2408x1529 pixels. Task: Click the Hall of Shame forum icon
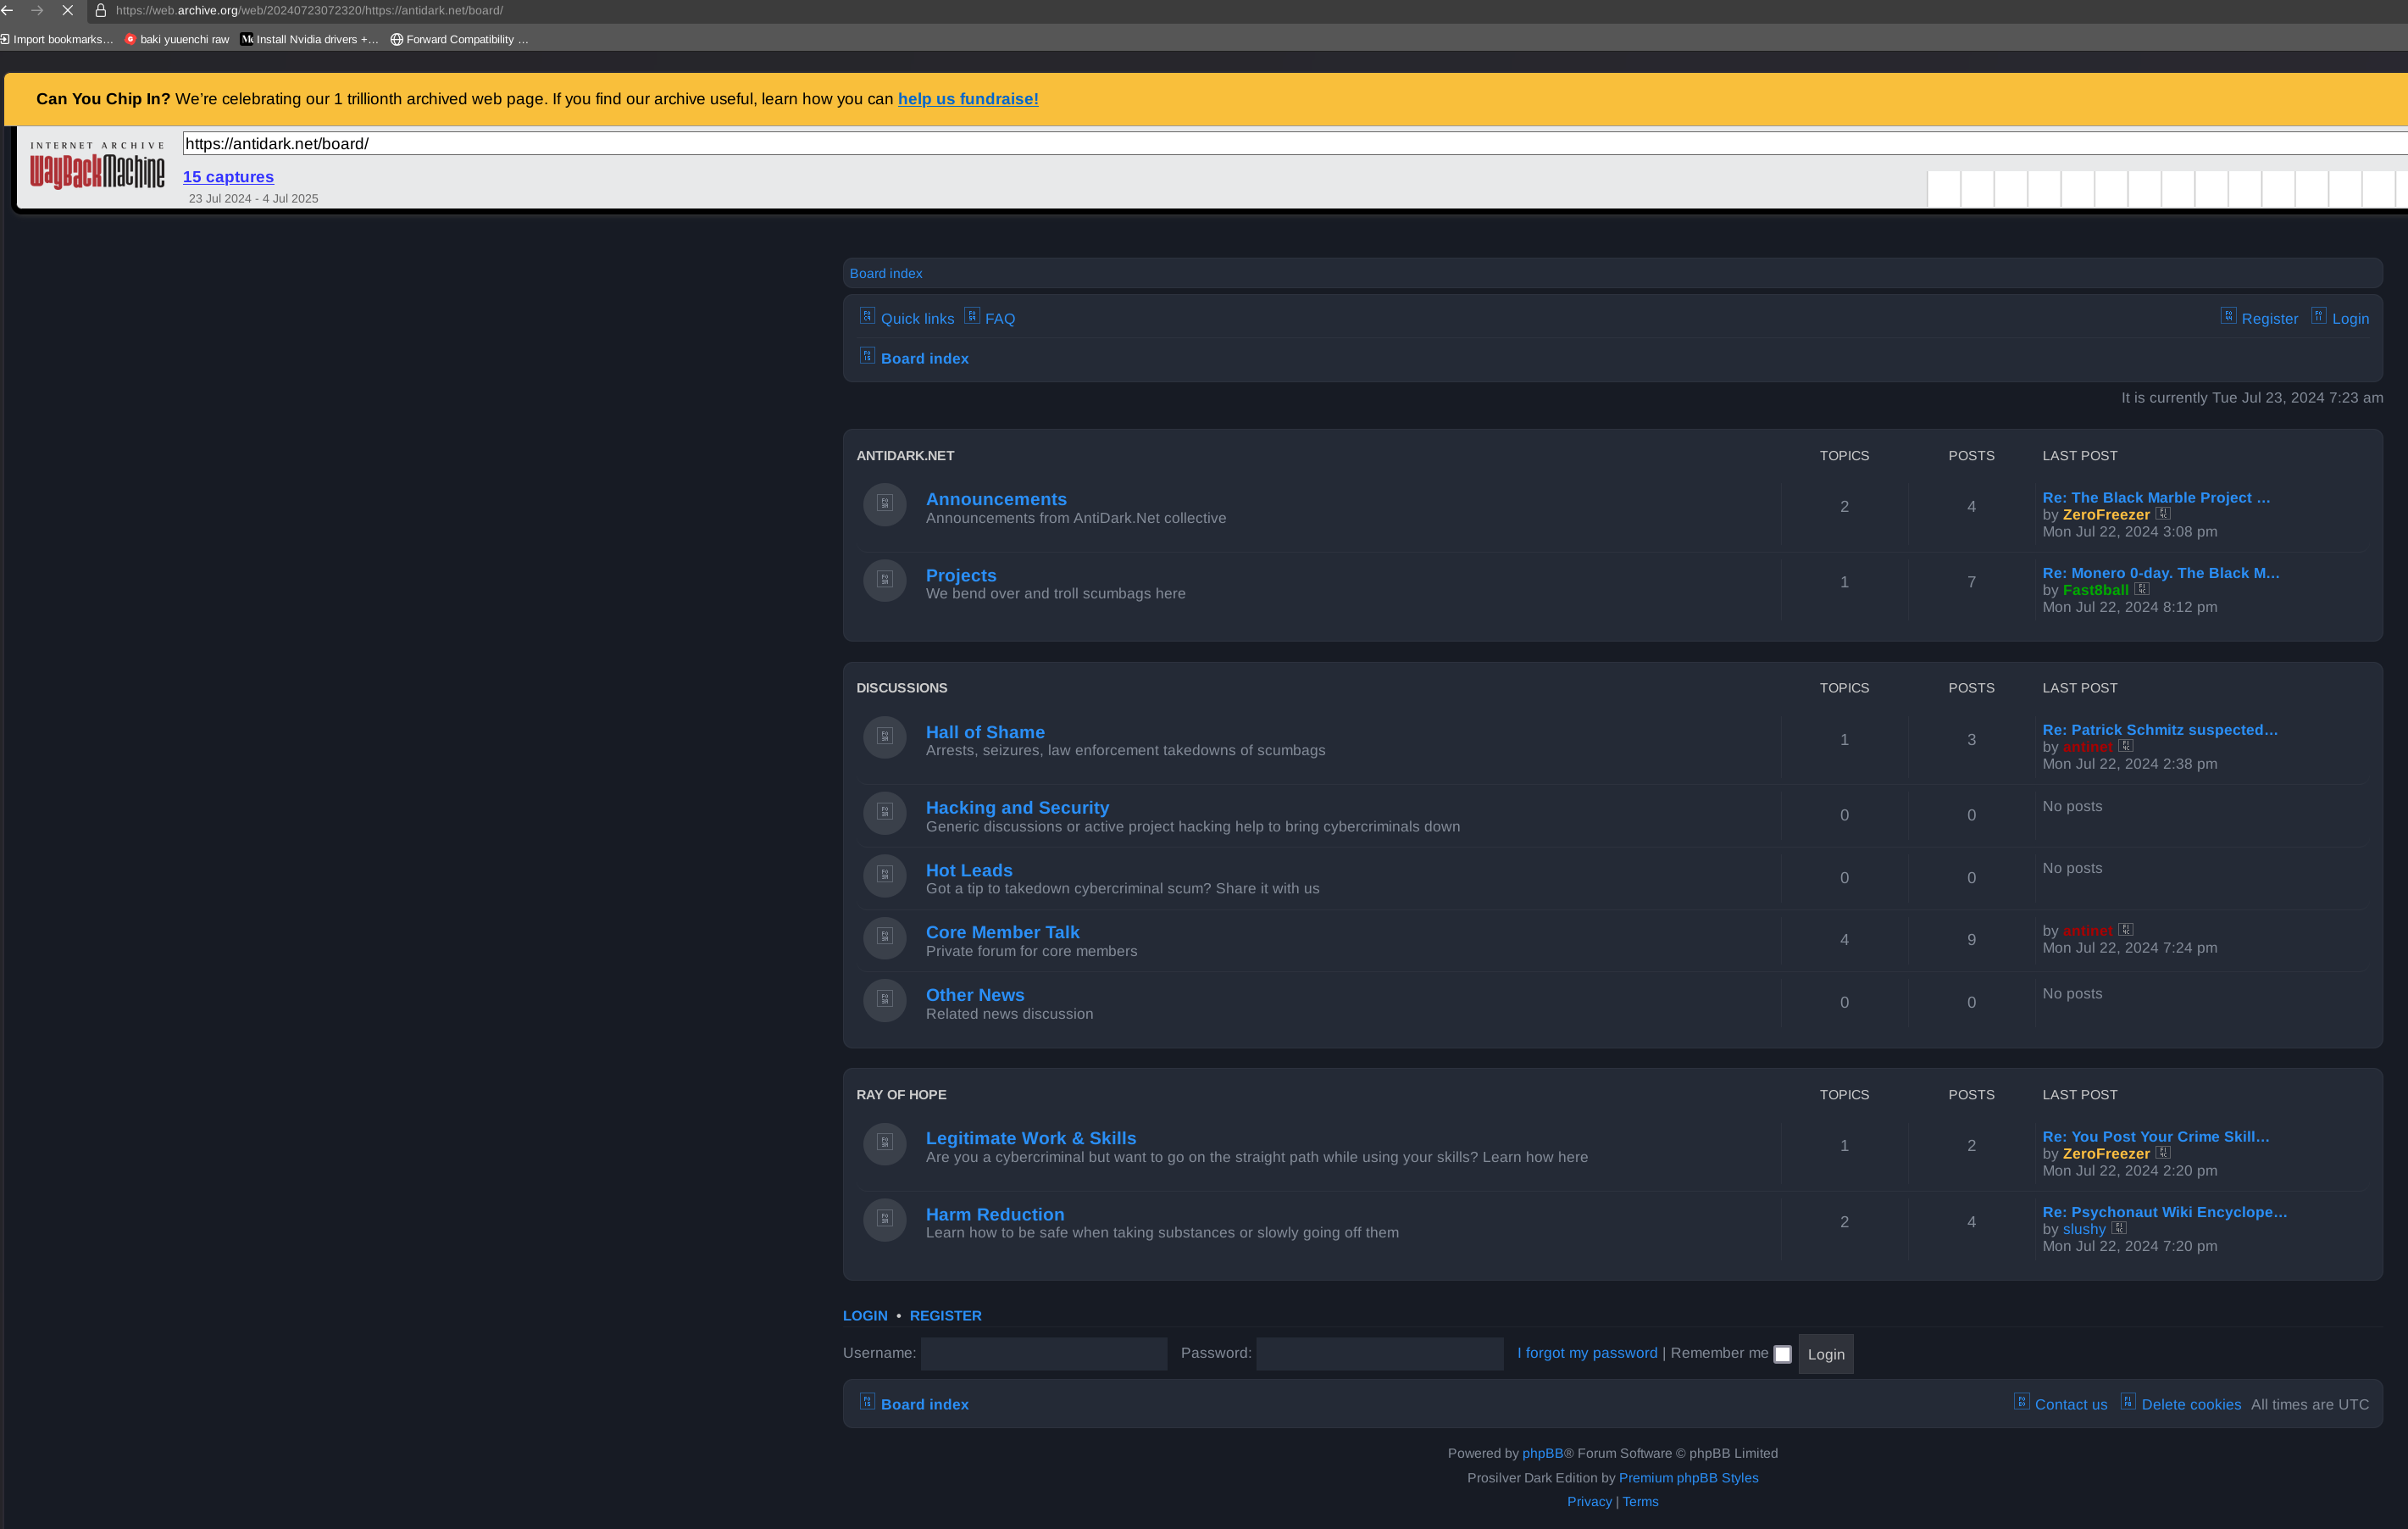884,737
